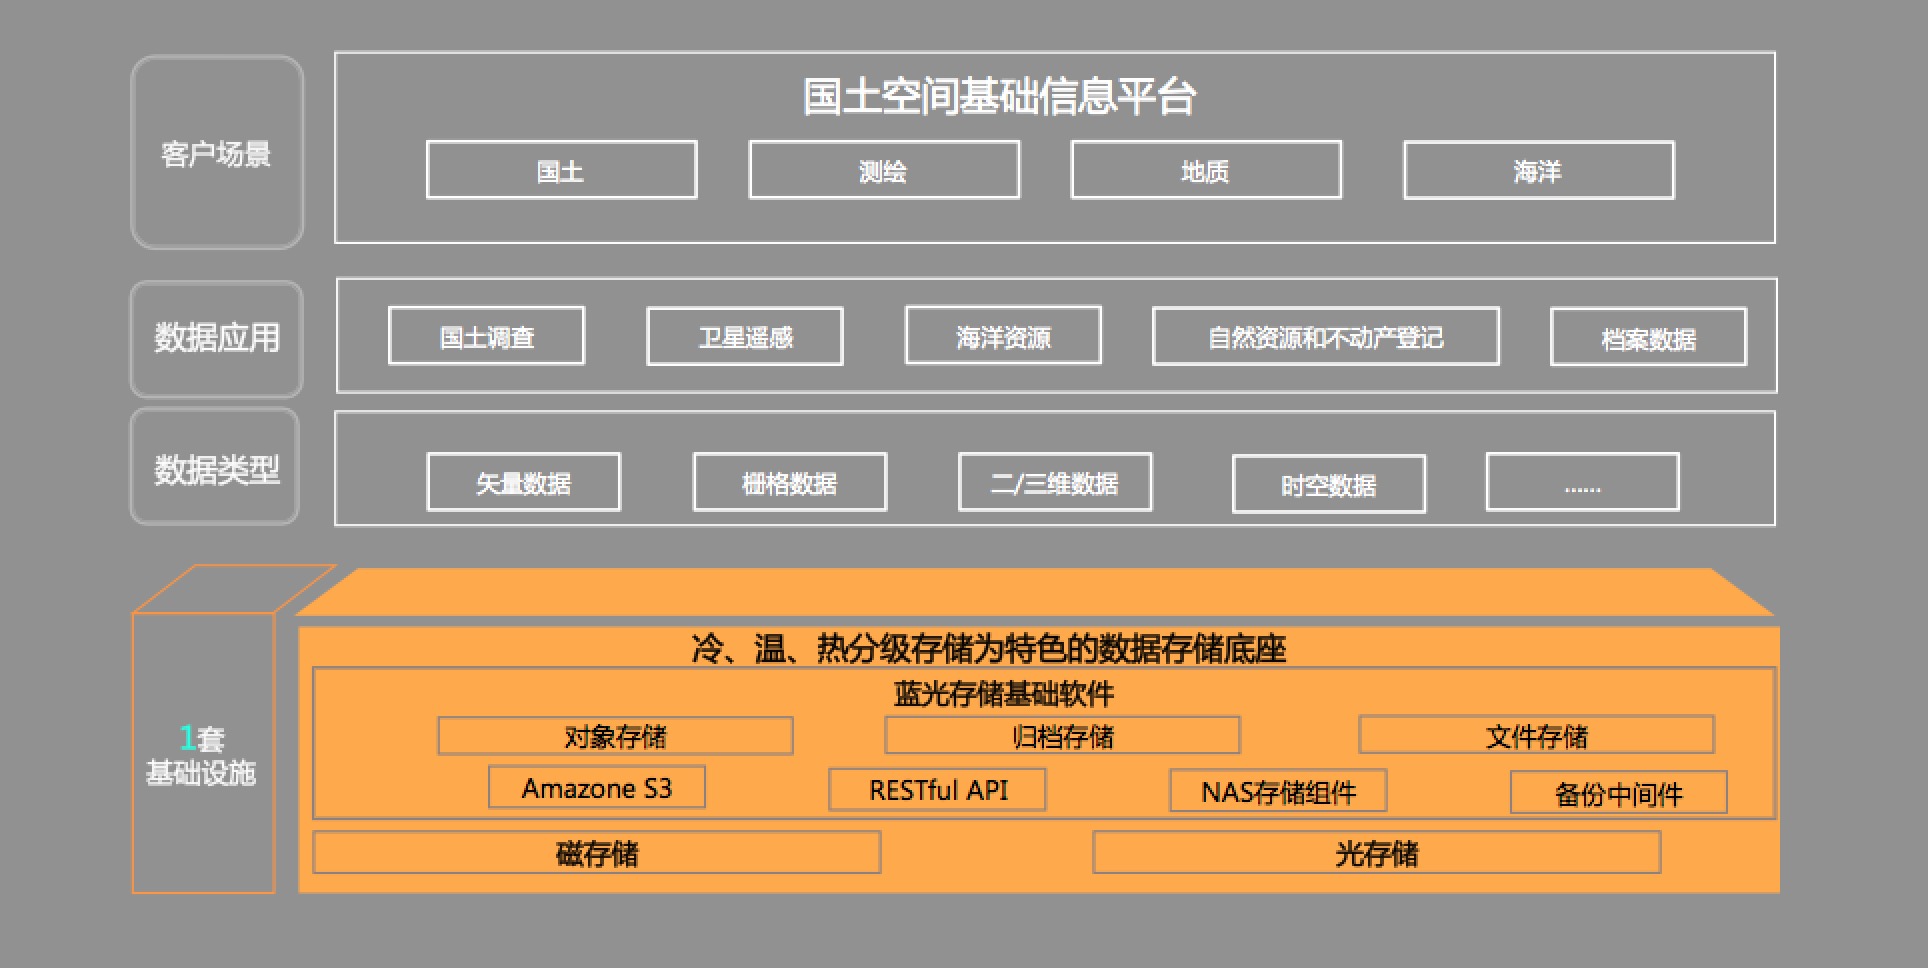Select the RESTful API box

[938, 789]
